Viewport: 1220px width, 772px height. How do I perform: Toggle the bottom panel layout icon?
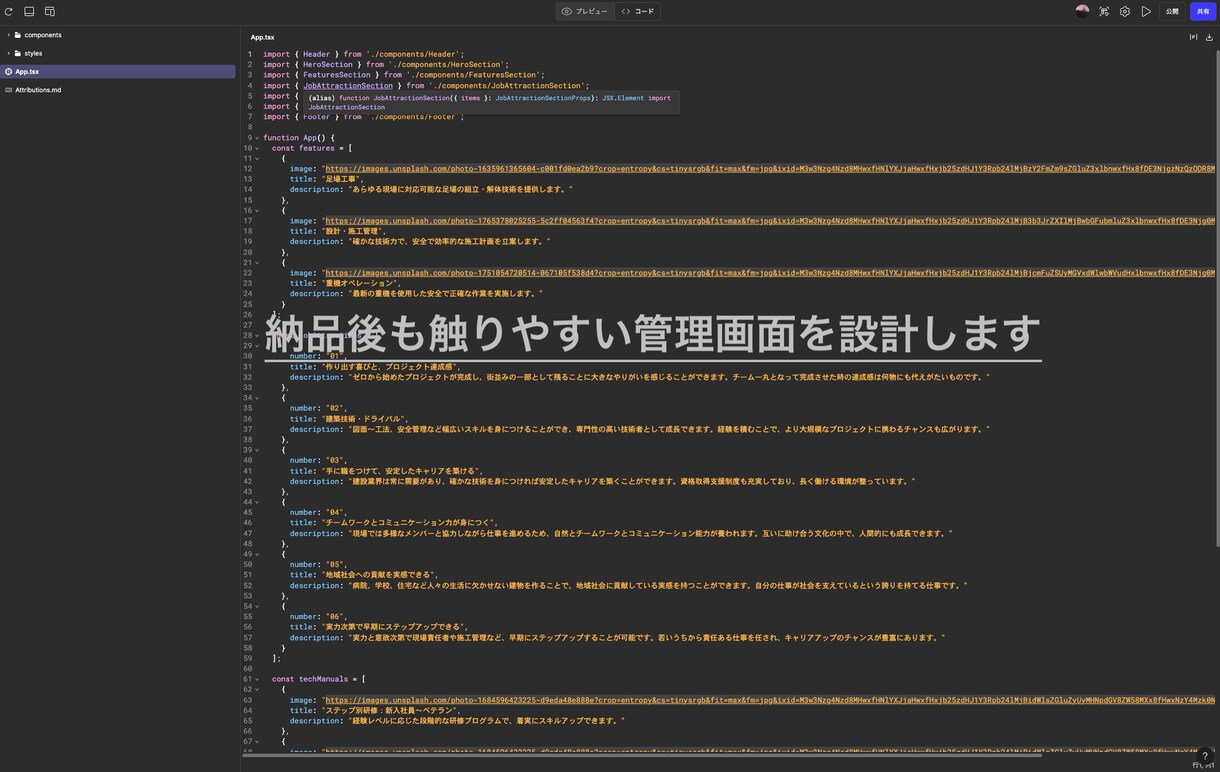click(29, 11)
